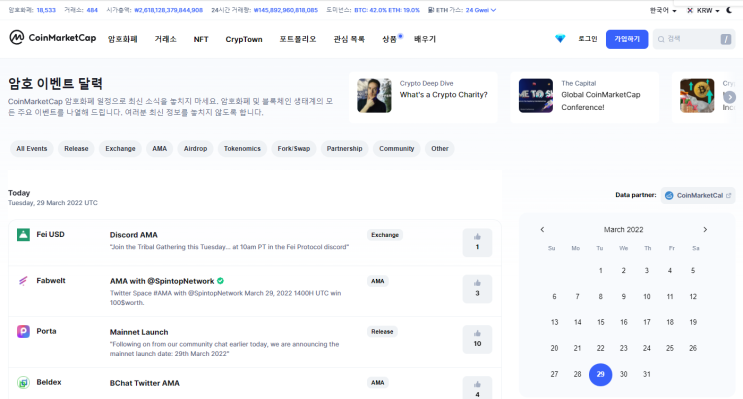Select March 30 in the calendar
Viewport: 743px width, 399px height.
624,374
